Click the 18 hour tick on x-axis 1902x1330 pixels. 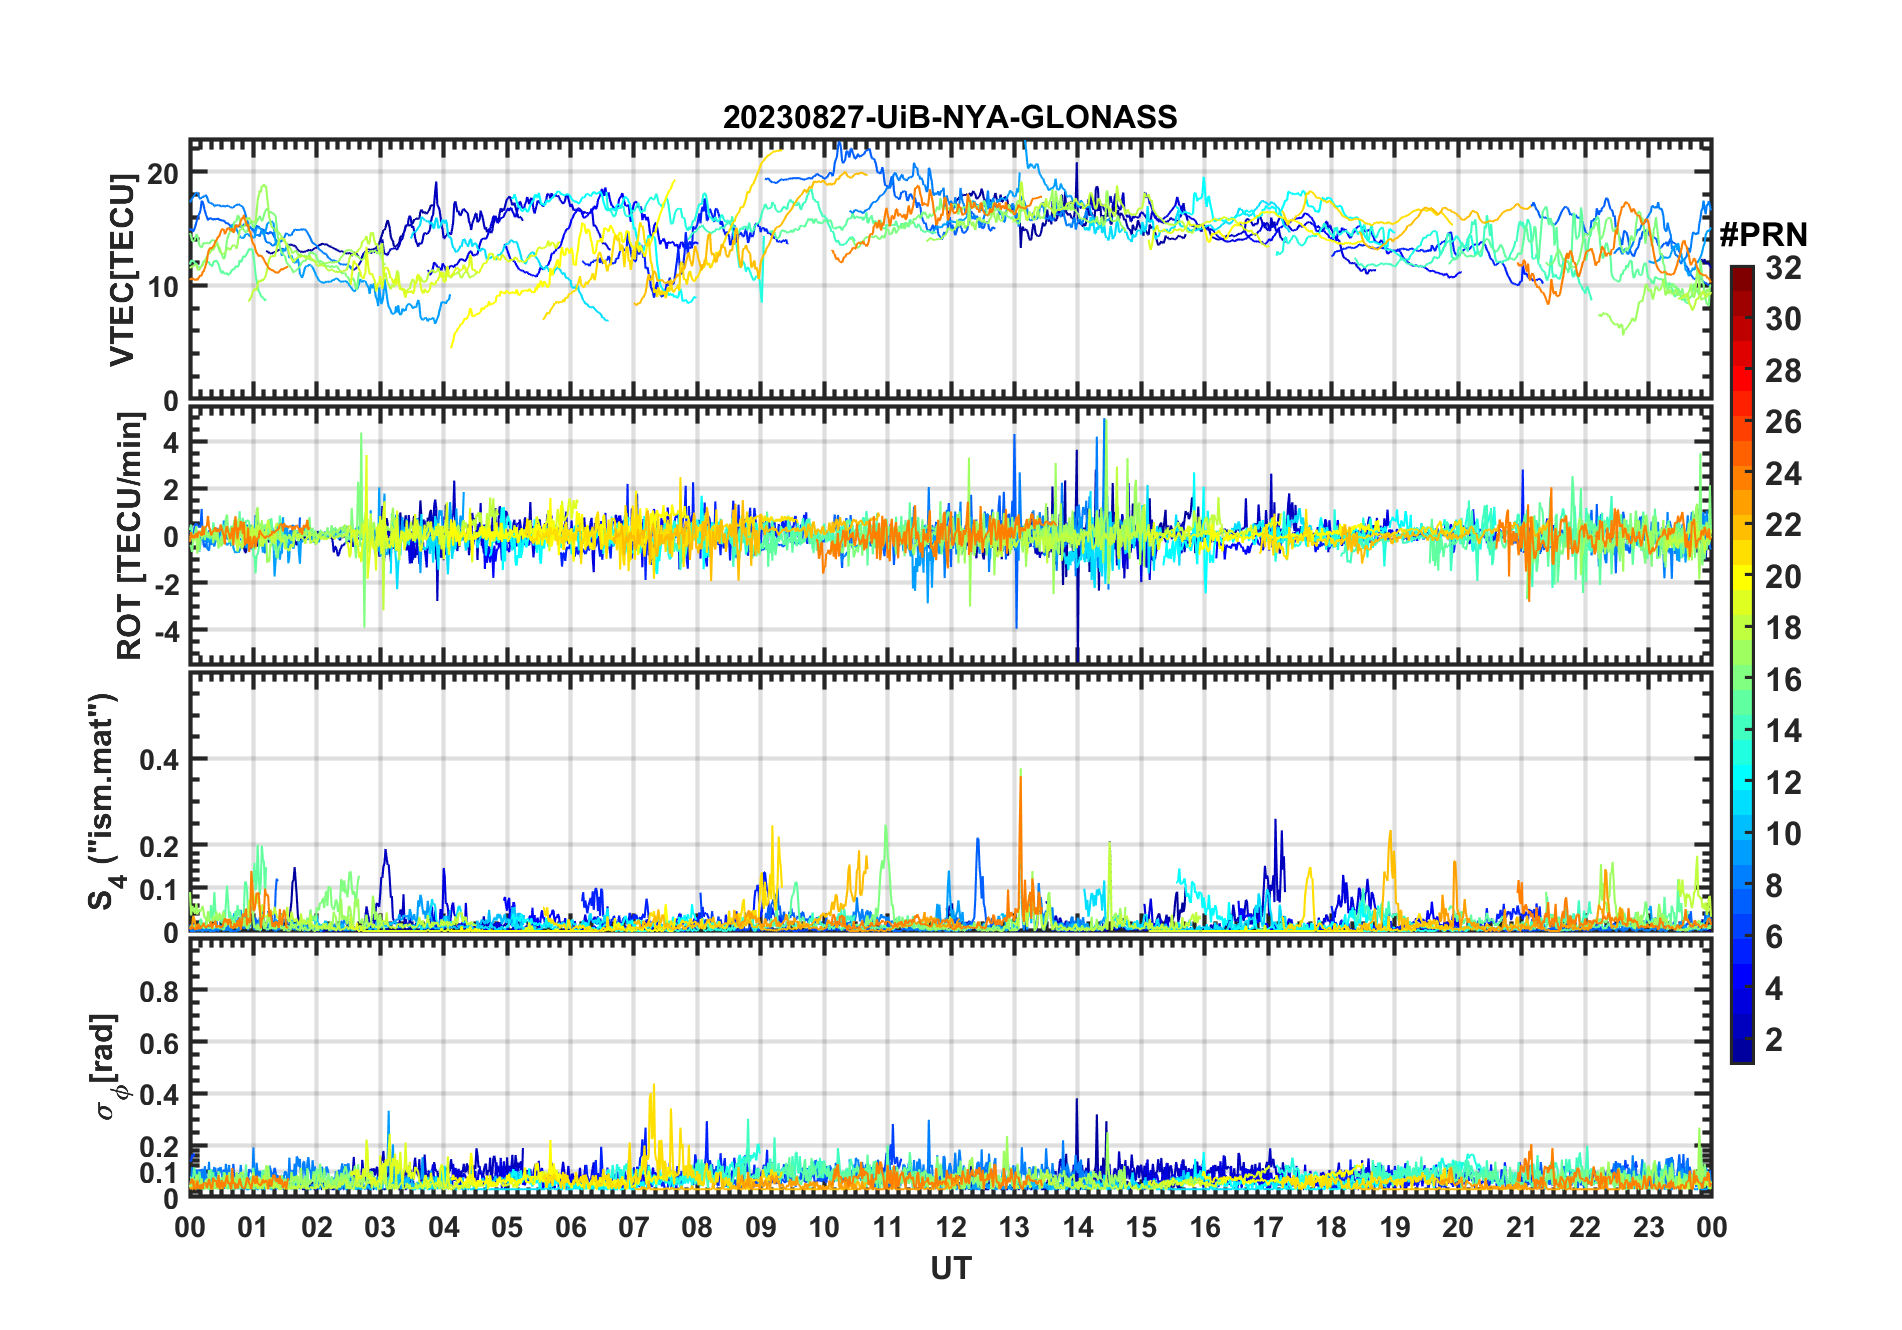1331,1227
